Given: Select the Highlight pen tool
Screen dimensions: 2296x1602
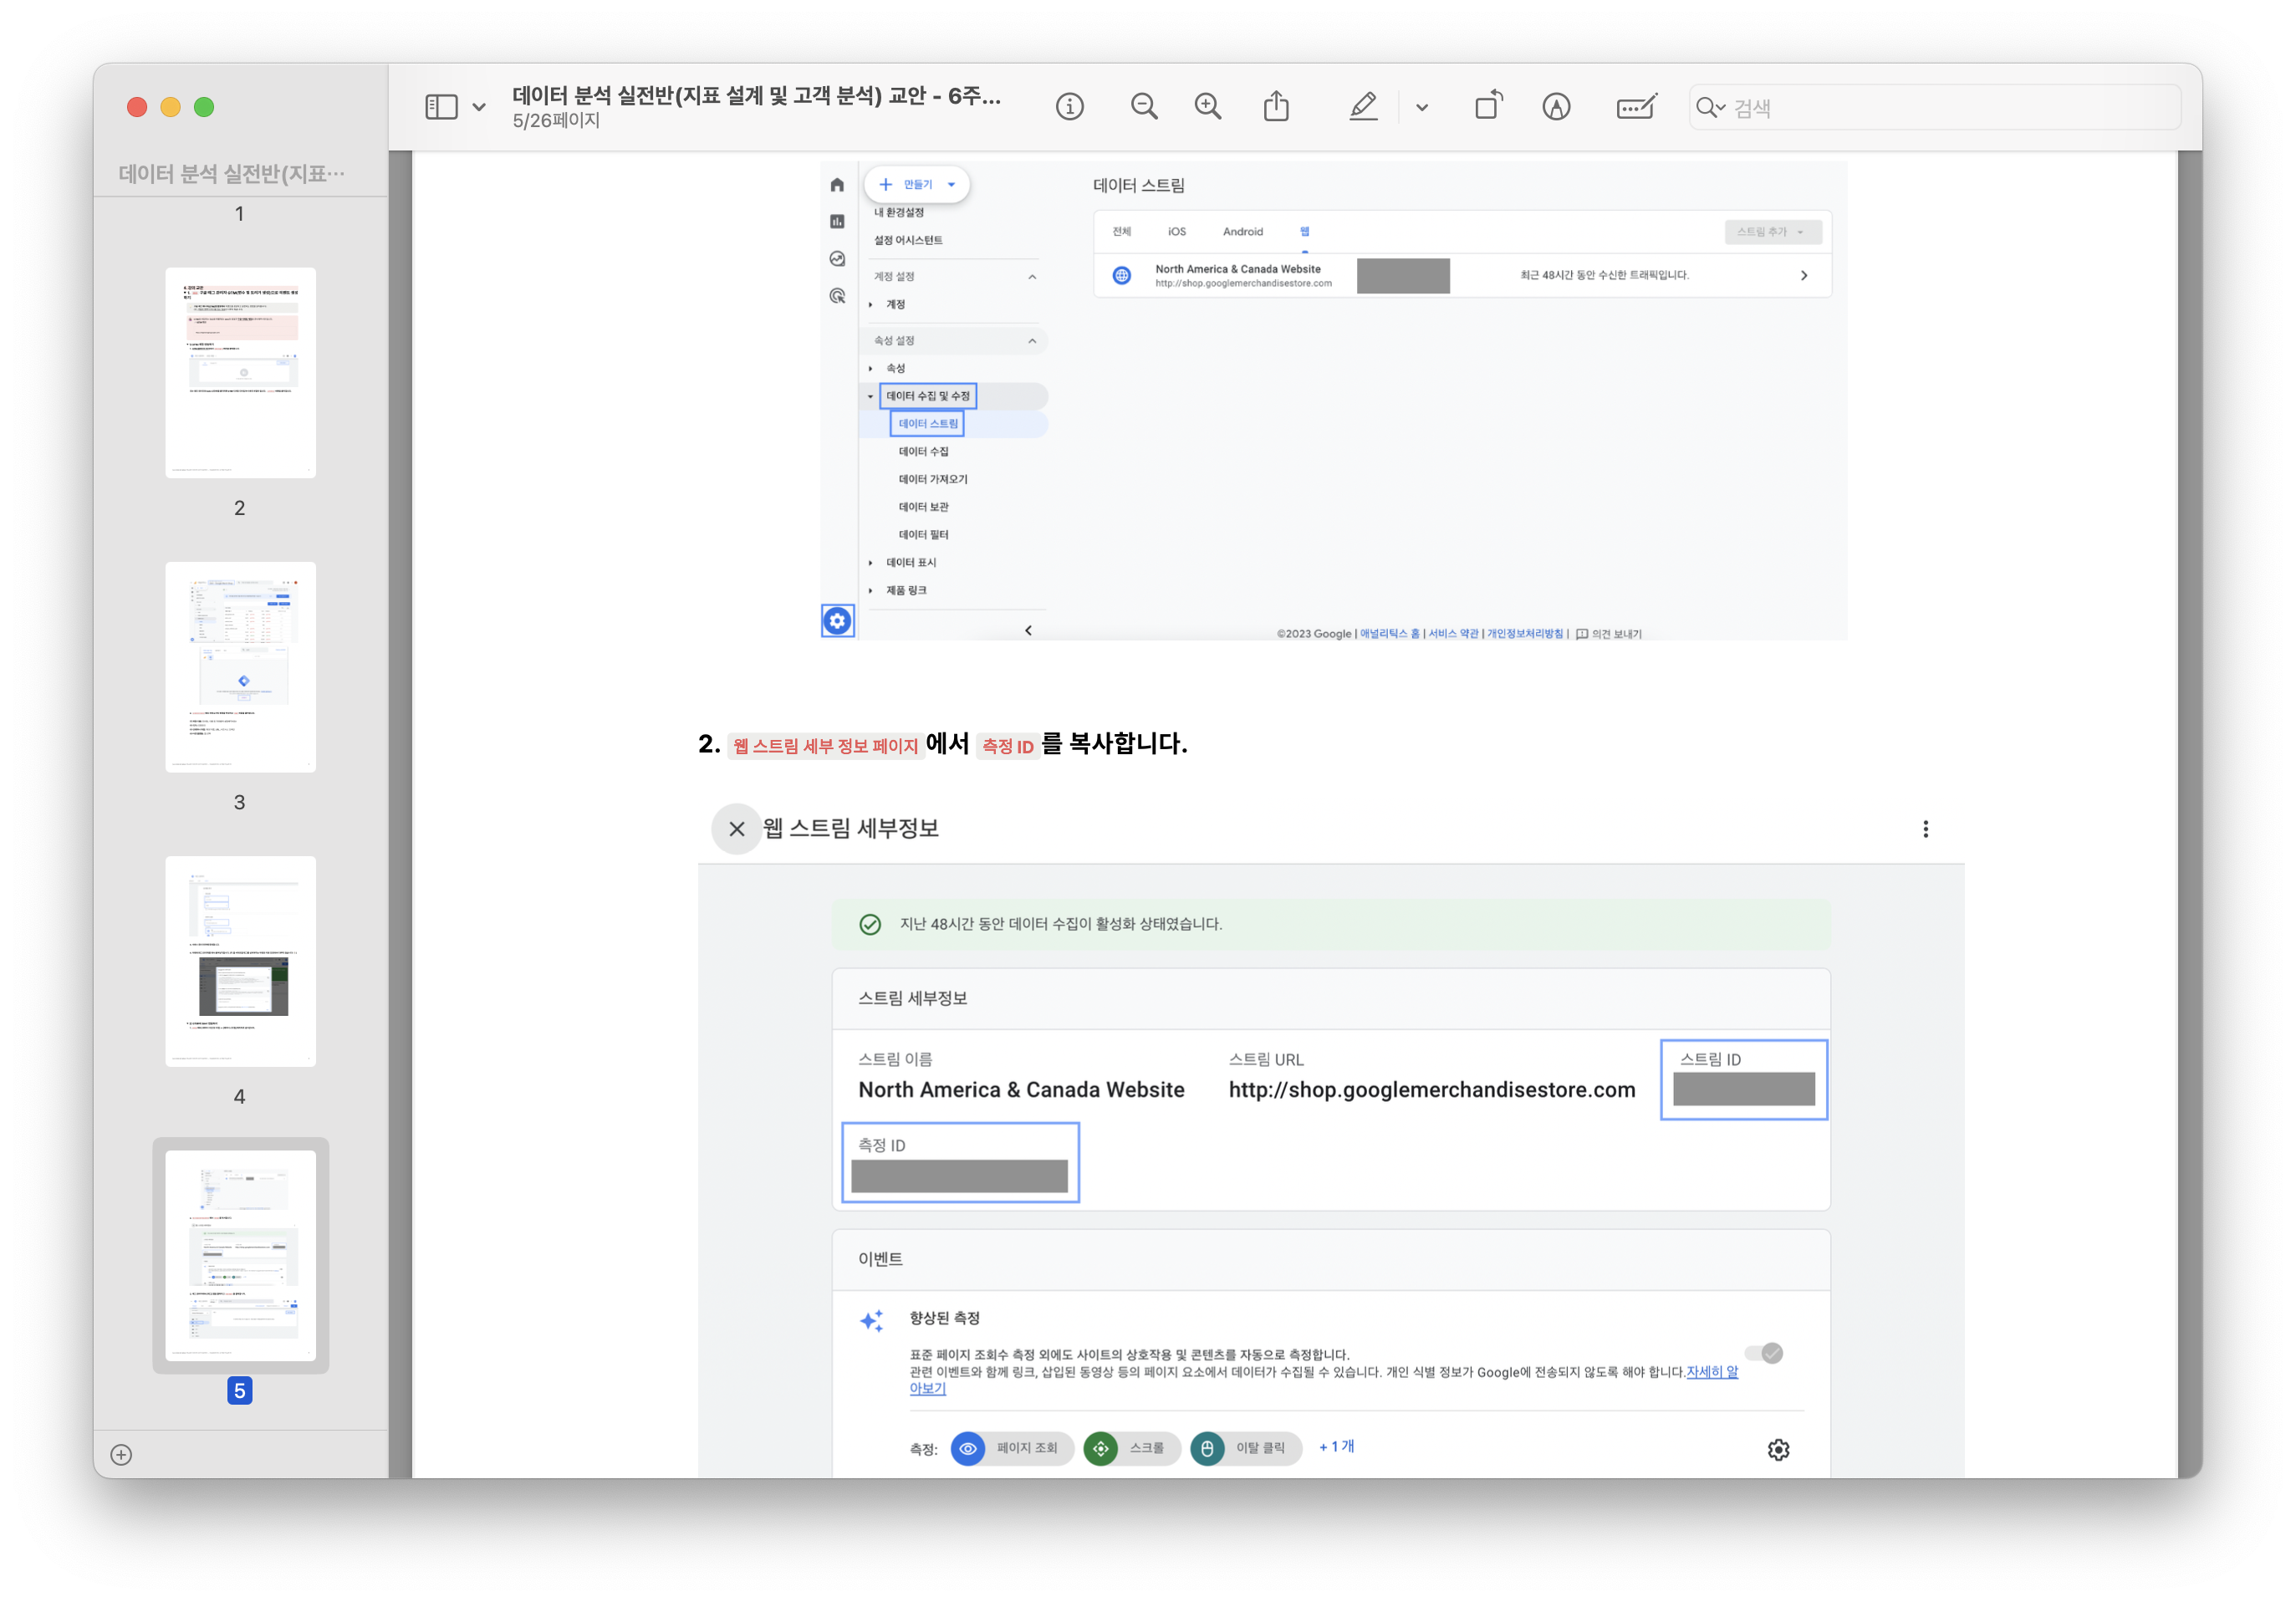Looking at the screenshot, I should 1363,107.
